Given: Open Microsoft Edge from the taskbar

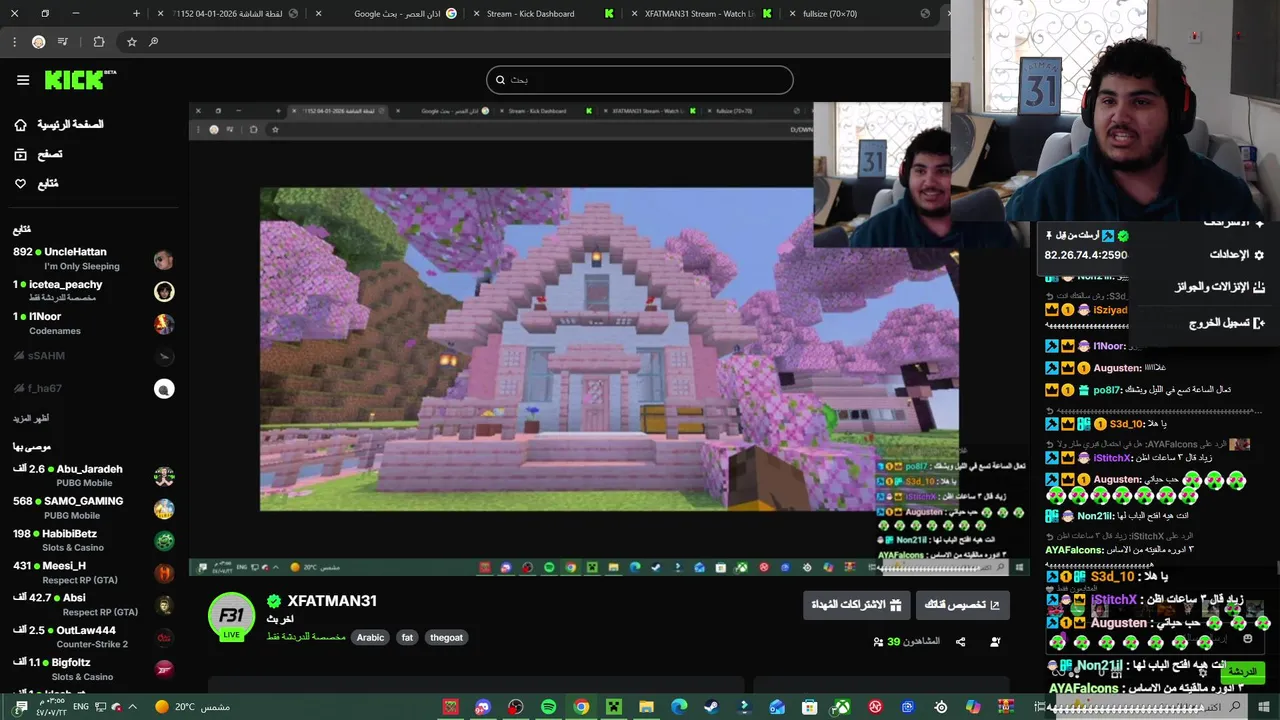Looking at the screenshot, I should tap(679, 707).
